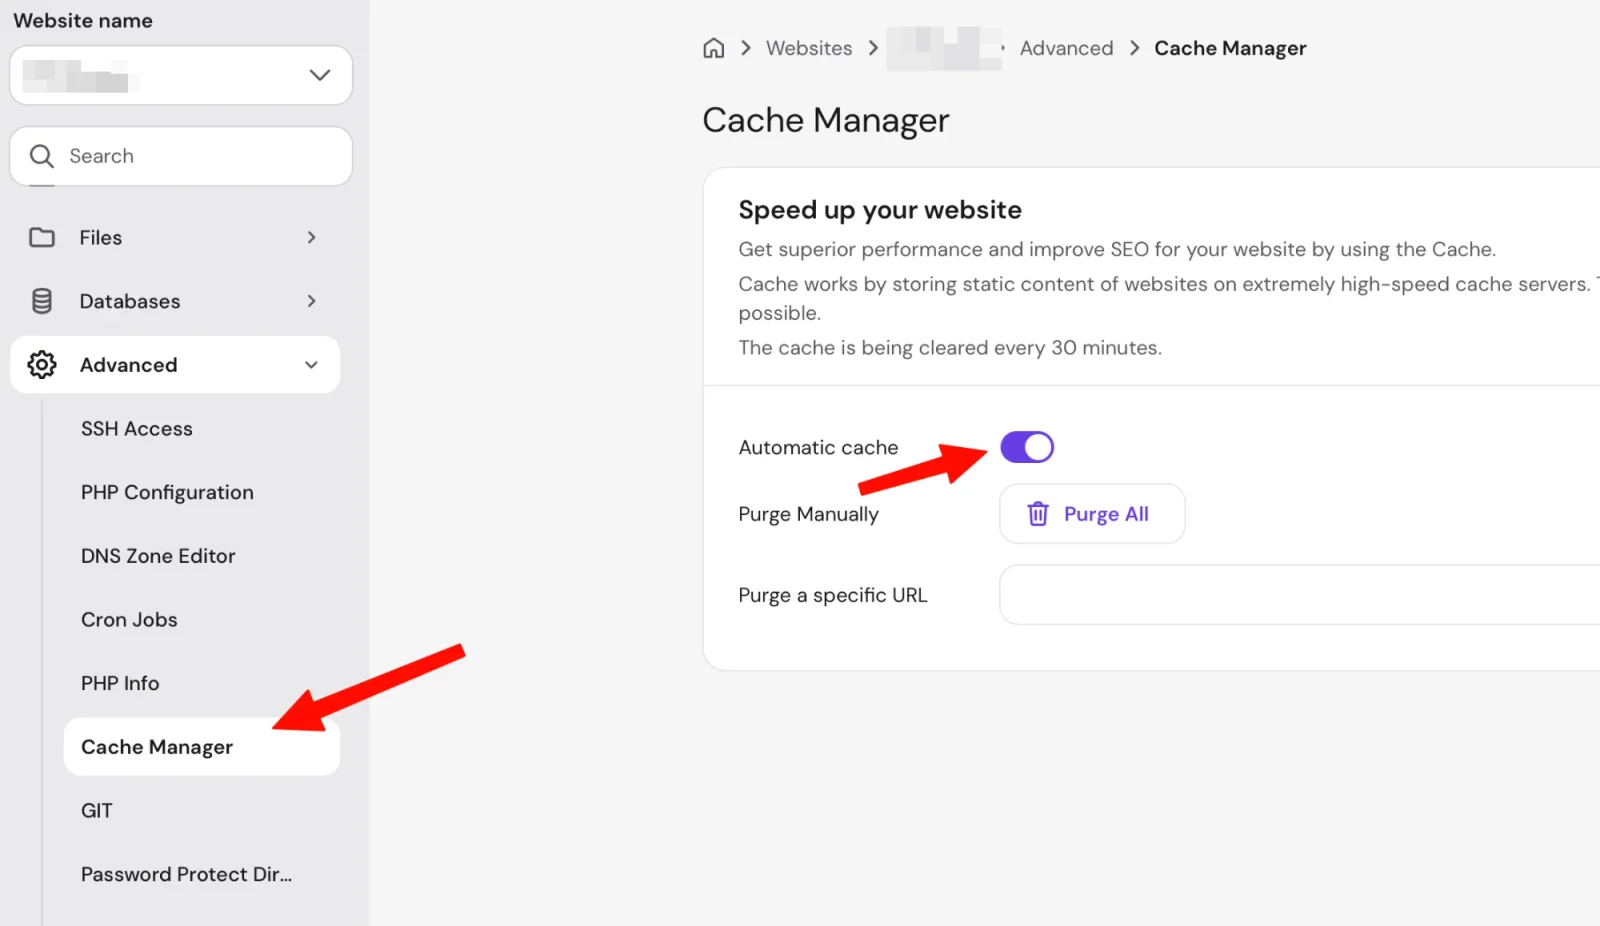Open GIT settings
Image resolution: width=1600 pixels, height=926 pixels.
(x=97, y=811)
